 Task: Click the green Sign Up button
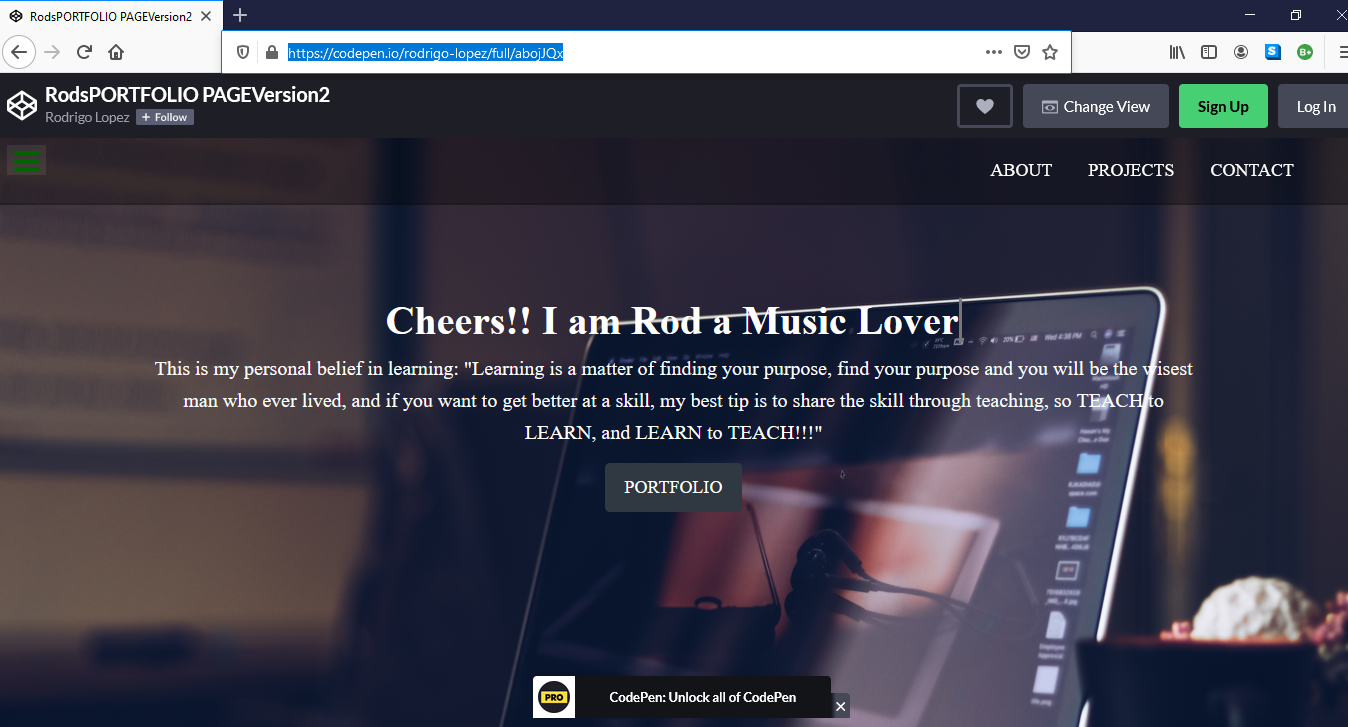pos(1223,106)
